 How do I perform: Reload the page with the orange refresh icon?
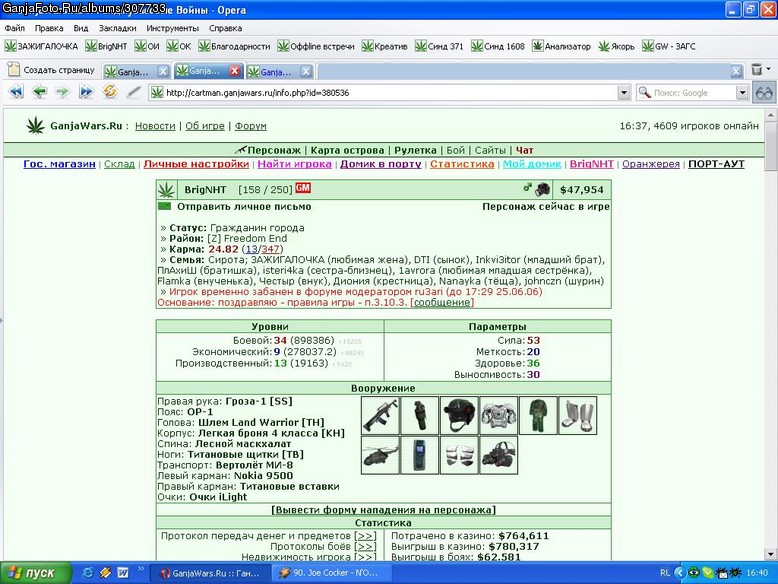tap(110, 91)
